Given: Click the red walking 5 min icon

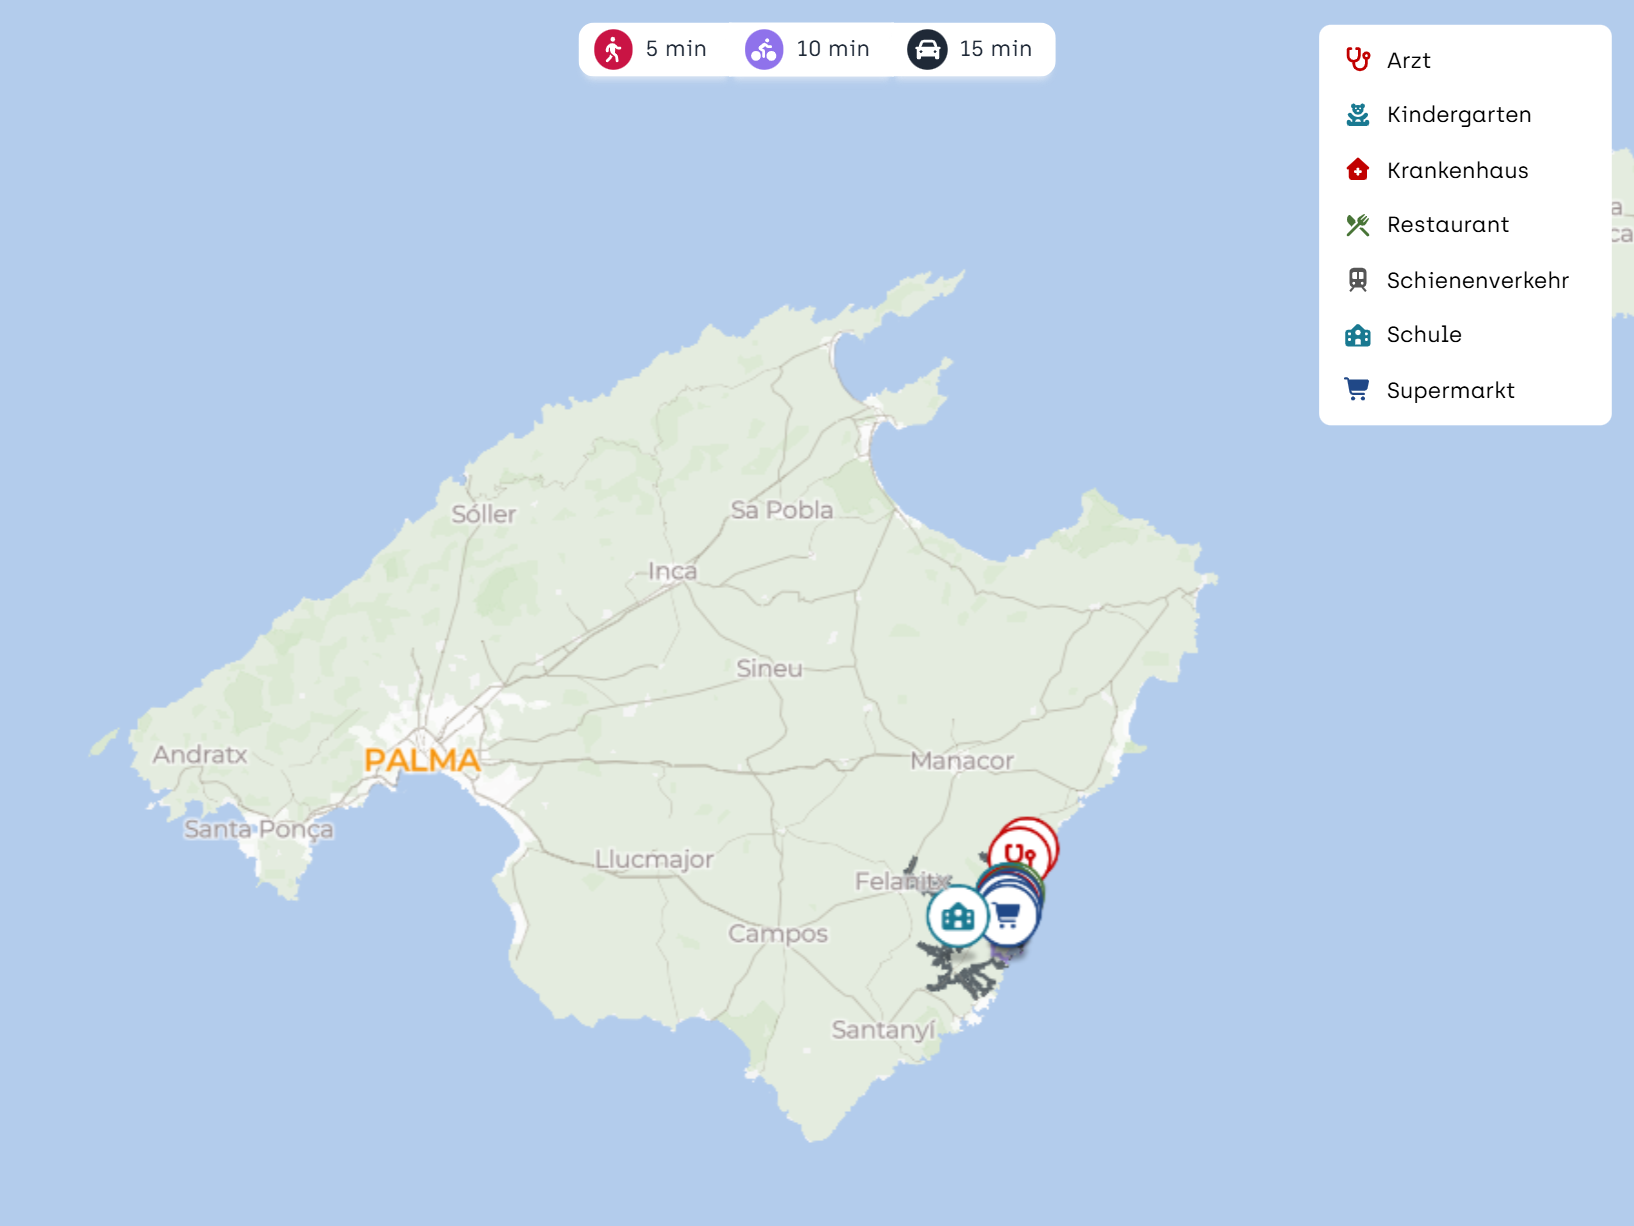Looking at the screenshot, I should 613,49.
